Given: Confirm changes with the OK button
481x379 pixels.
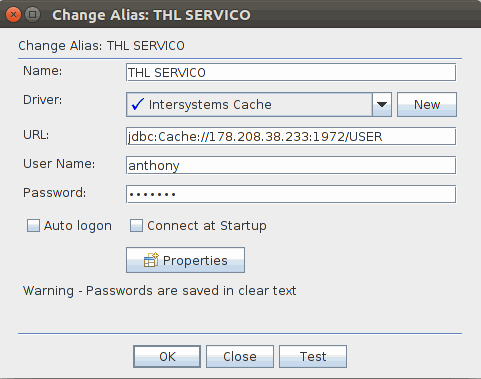Looking at the screenshot, I should [x=167, y=356].
